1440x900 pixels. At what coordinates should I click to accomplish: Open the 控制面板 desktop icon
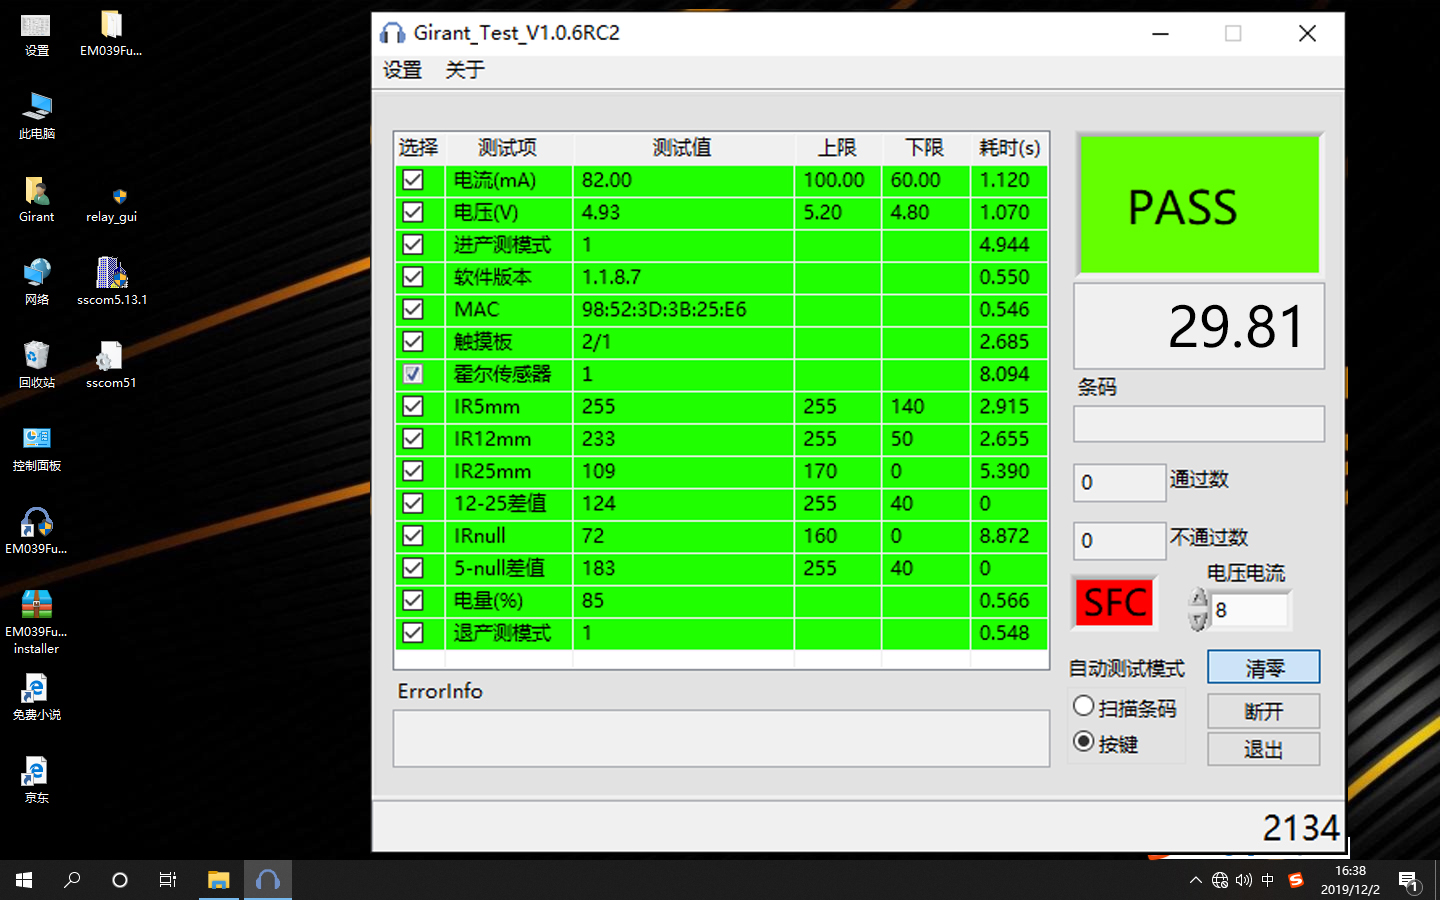coord(36,442)
